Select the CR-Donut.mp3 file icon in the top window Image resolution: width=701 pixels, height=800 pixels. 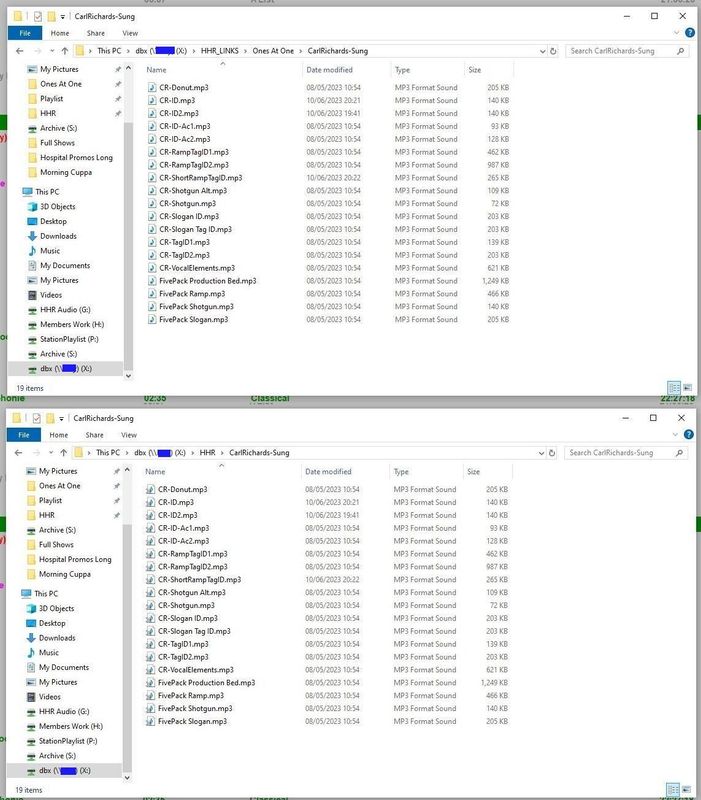(x=152, y=87)
